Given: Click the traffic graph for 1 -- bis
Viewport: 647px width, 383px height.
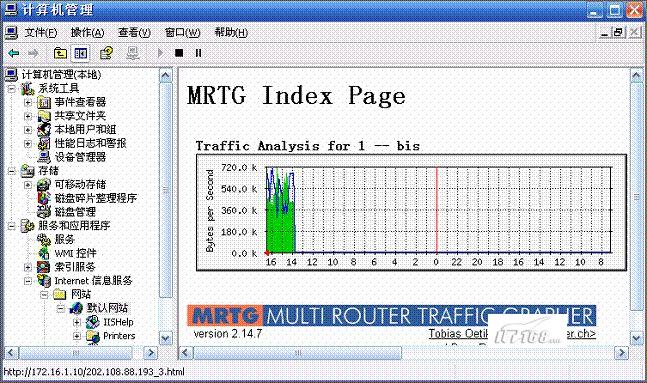Looking at the screenshot, I should pyautogui.click(x=411, y=213).
